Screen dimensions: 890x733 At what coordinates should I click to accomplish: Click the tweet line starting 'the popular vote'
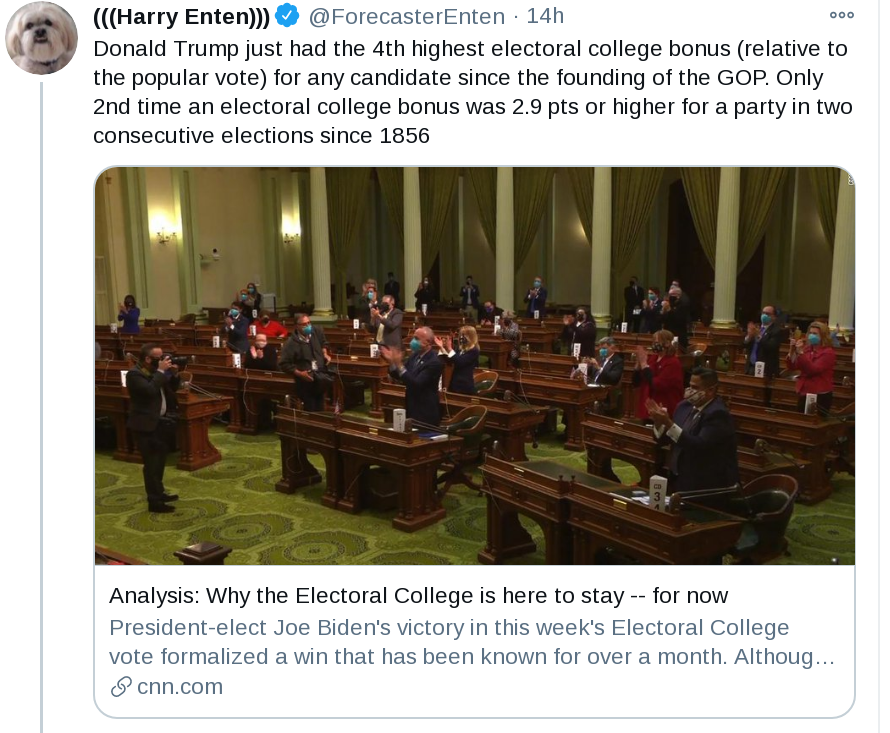click(458, 78)
